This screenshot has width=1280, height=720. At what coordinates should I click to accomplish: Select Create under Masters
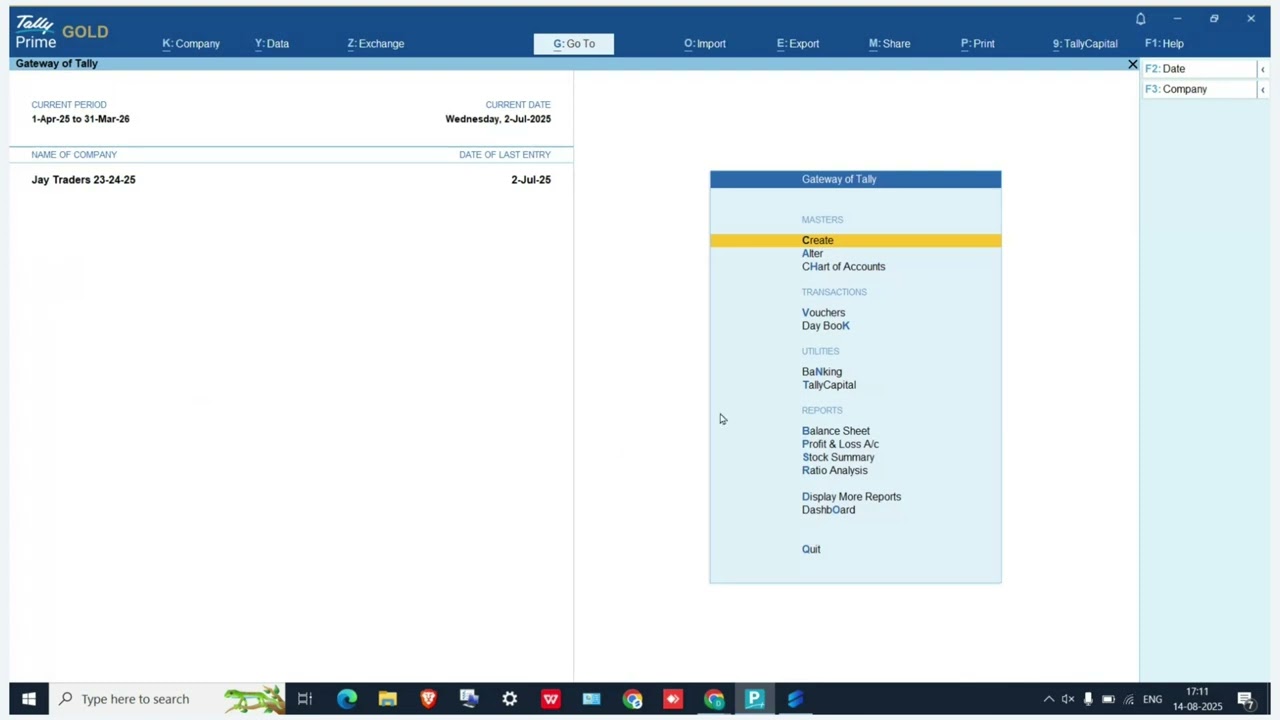pos(855,240)
